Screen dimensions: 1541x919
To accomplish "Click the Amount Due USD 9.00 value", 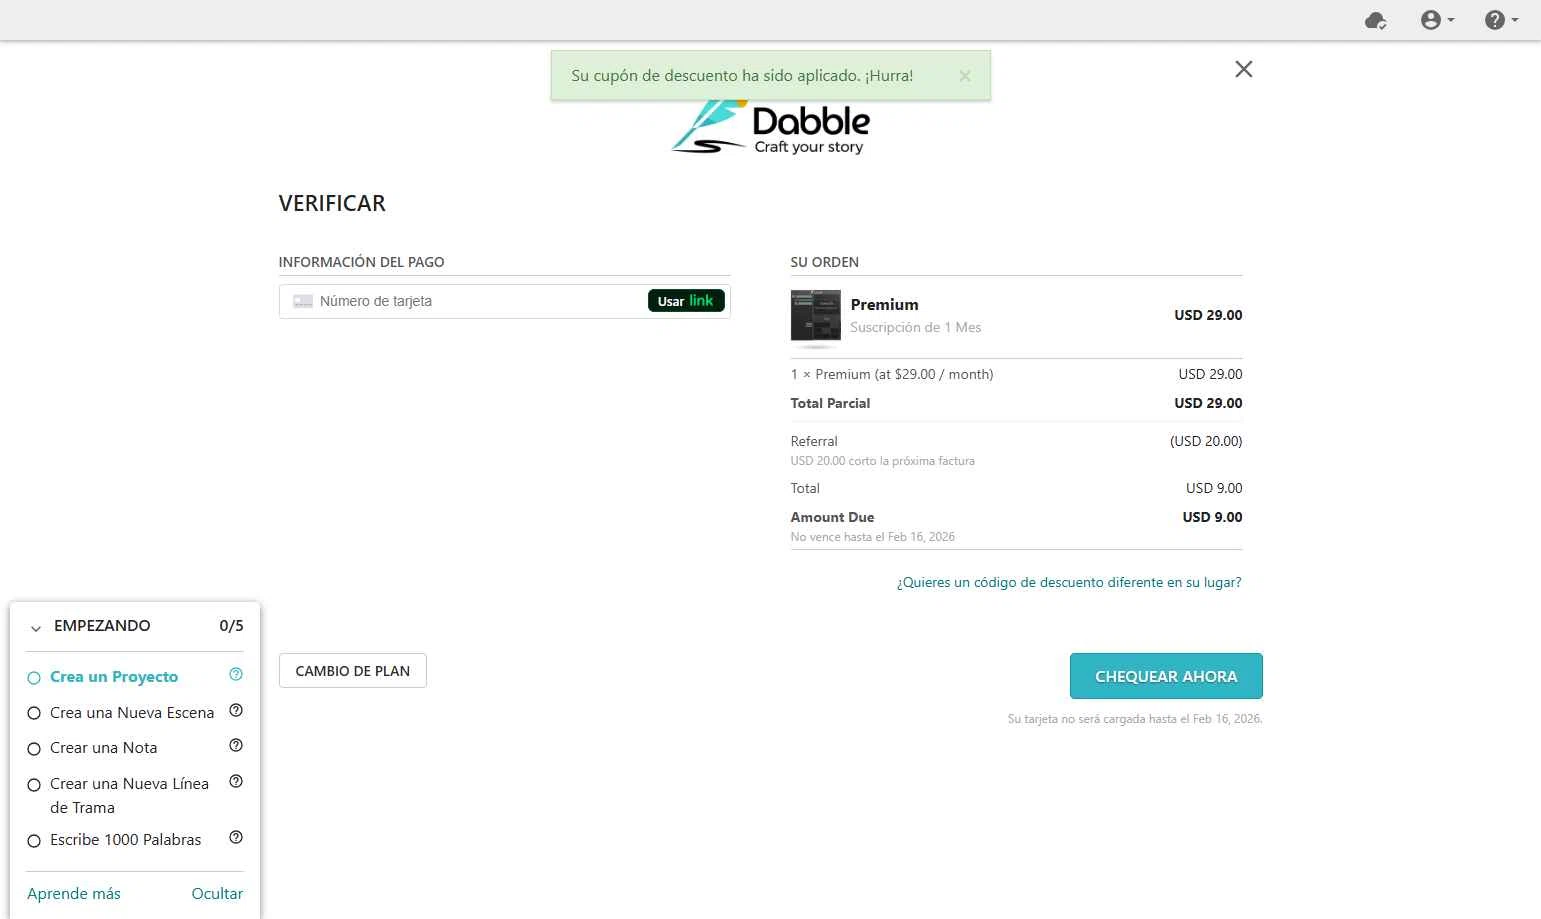I will (x=1212, y=517).
